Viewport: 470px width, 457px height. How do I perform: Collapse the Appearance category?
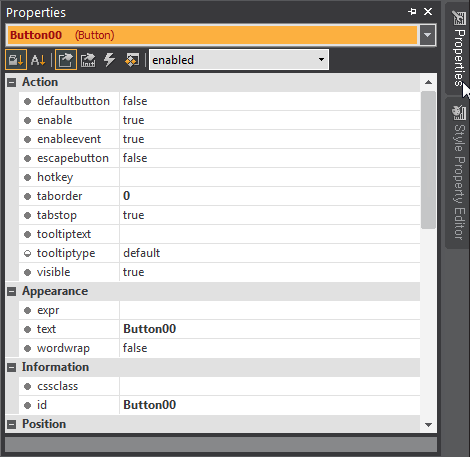click(x=12, y=292)
